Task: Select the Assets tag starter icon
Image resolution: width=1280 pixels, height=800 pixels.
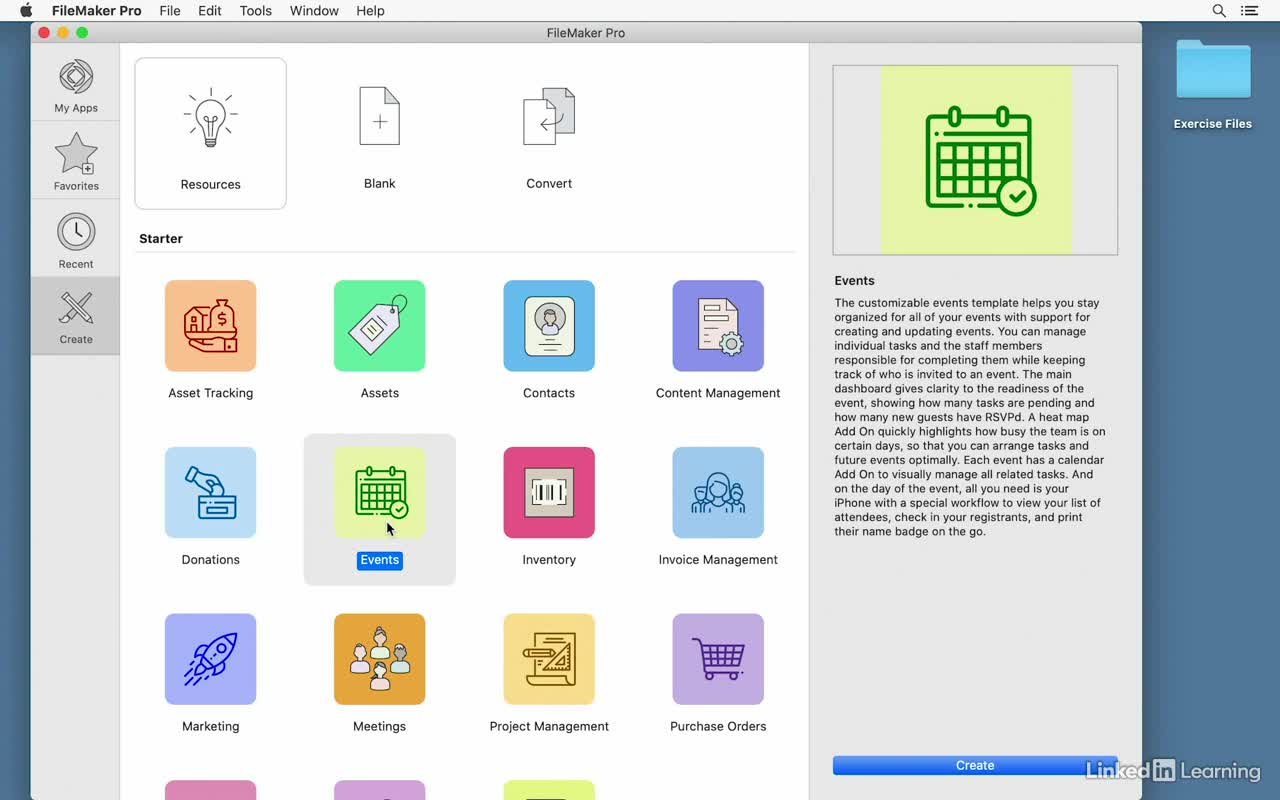Action: (380, 326)
